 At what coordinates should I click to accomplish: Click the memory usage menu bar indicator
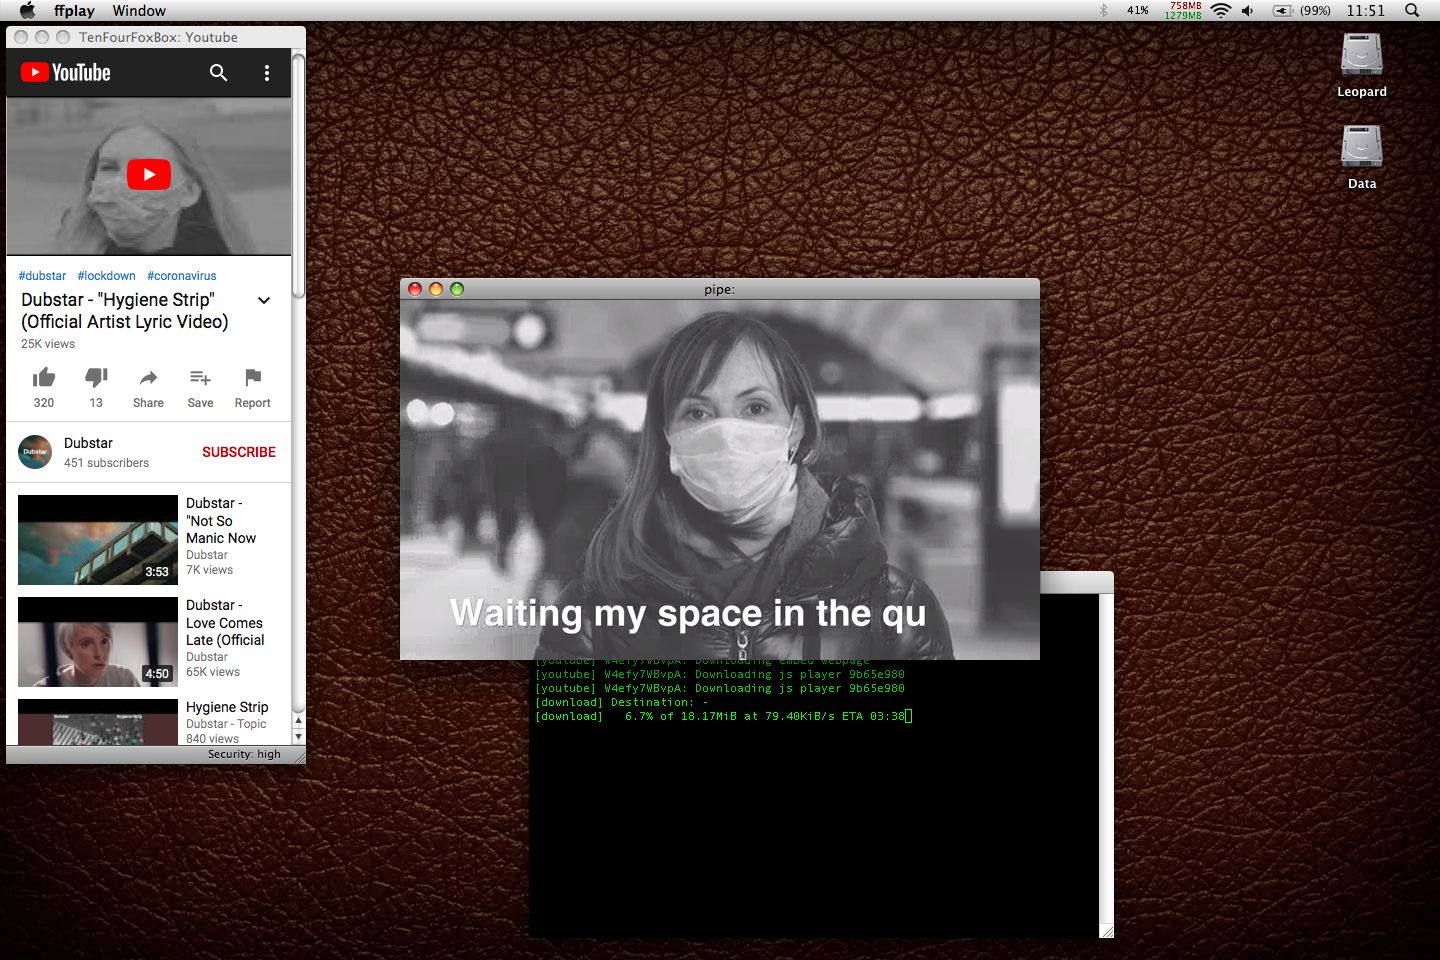tap(1183, 10)
